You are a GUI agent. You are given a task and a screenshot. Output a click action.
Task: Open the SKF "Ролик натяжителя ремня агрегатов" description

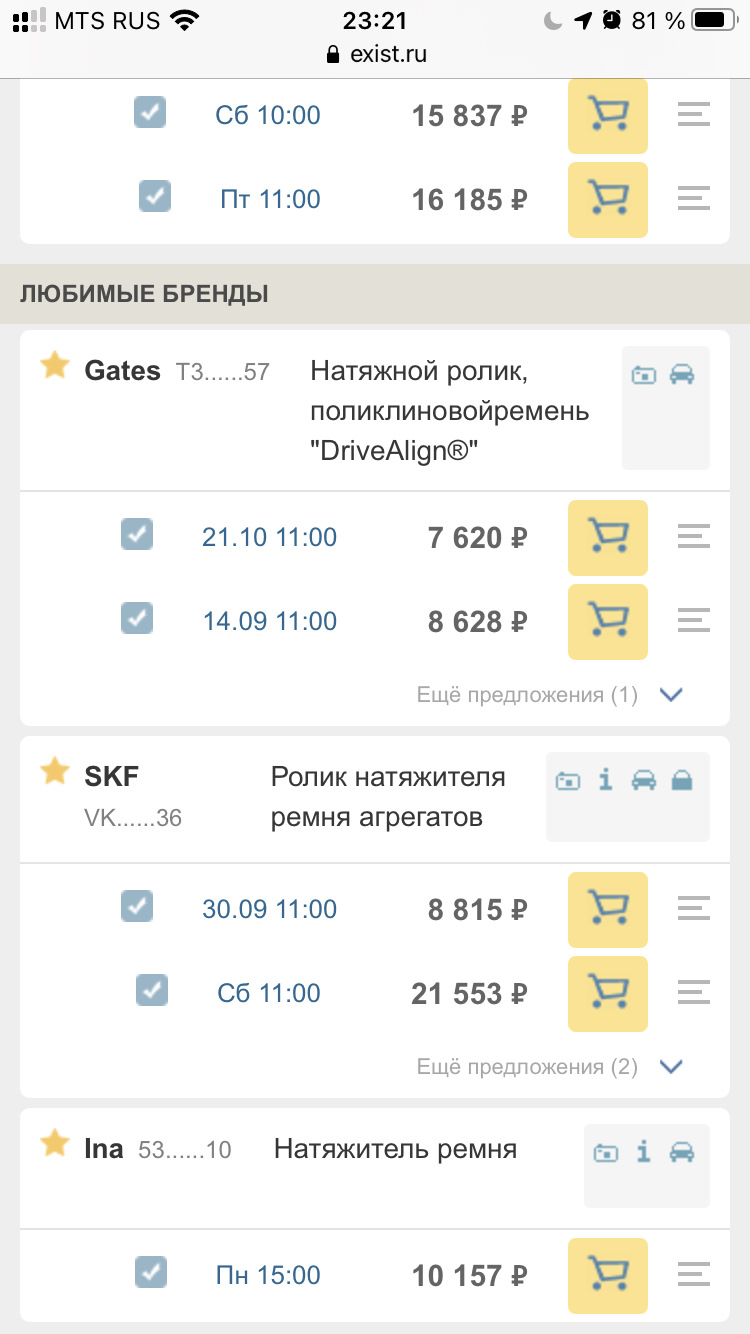(x=388, y=797)
